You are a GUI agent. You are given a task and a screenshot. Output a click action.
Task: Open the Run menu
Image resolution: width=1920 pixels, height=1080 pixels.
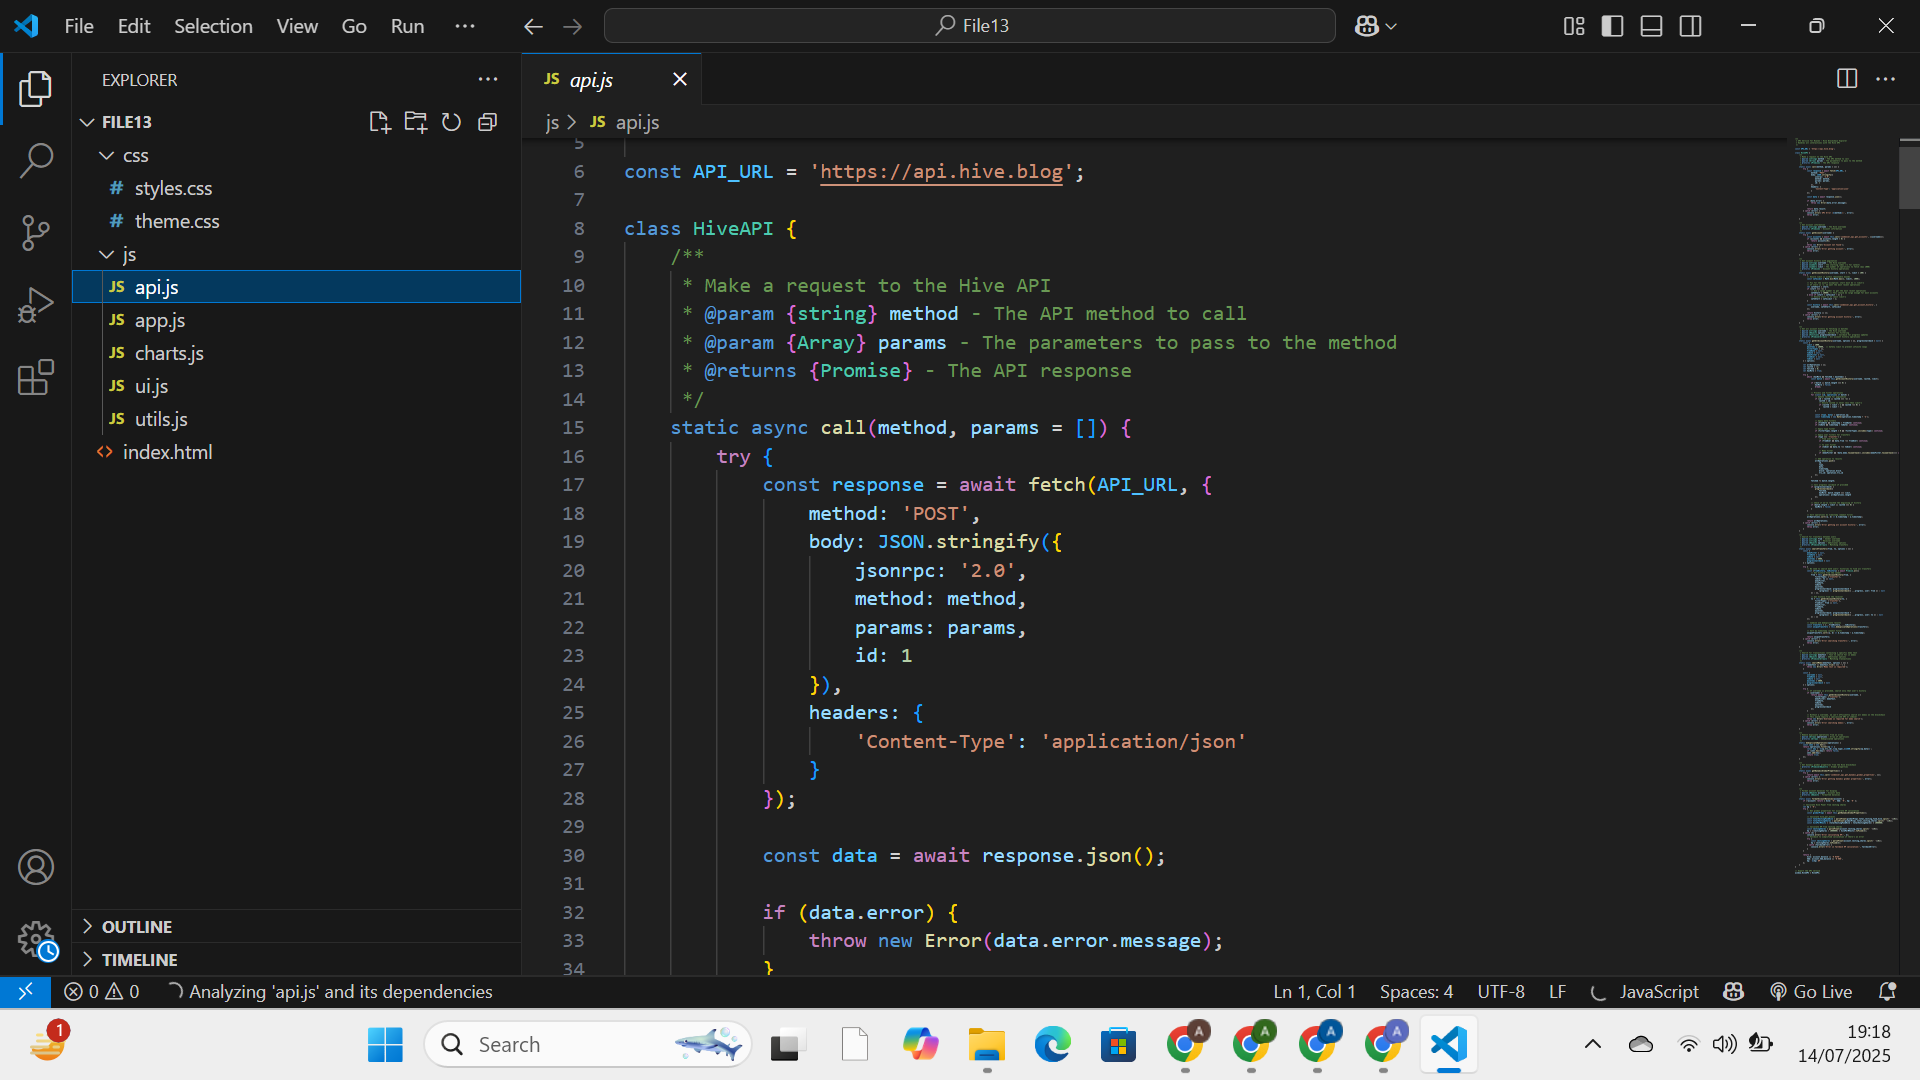click(407, 26)
